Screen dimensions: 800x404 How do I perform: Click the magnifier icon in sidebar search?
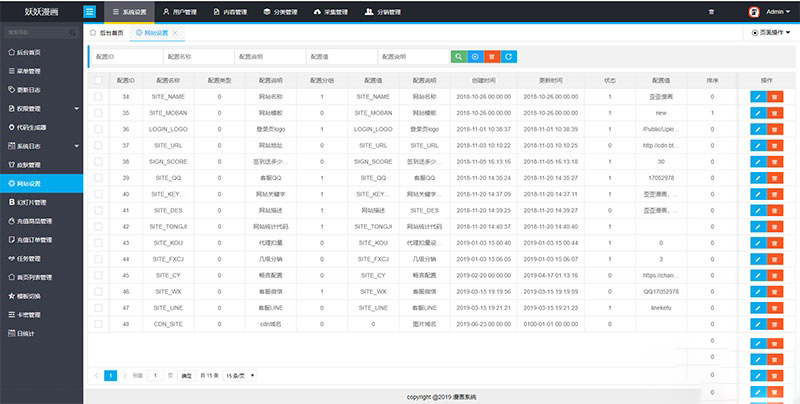point(72,32)
